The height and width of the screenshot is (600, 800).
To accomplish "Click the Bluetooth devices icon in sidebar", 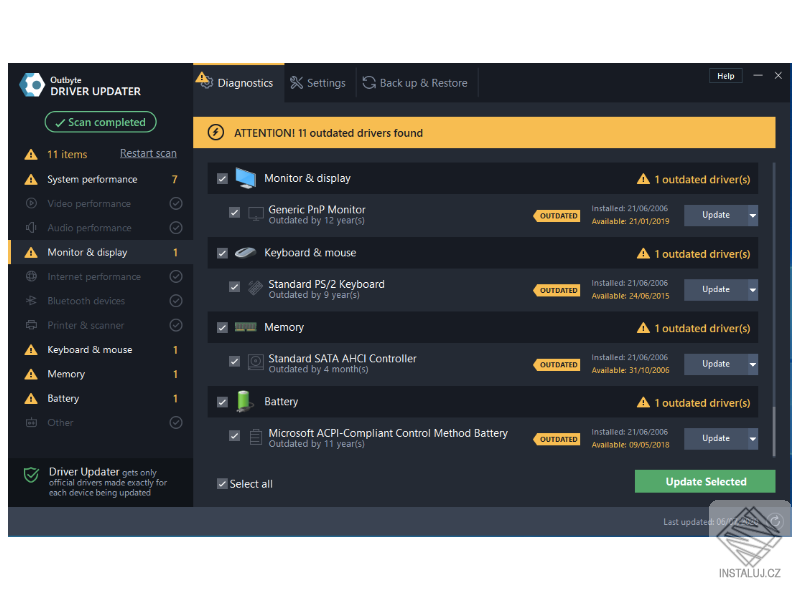I will [31, 301].
